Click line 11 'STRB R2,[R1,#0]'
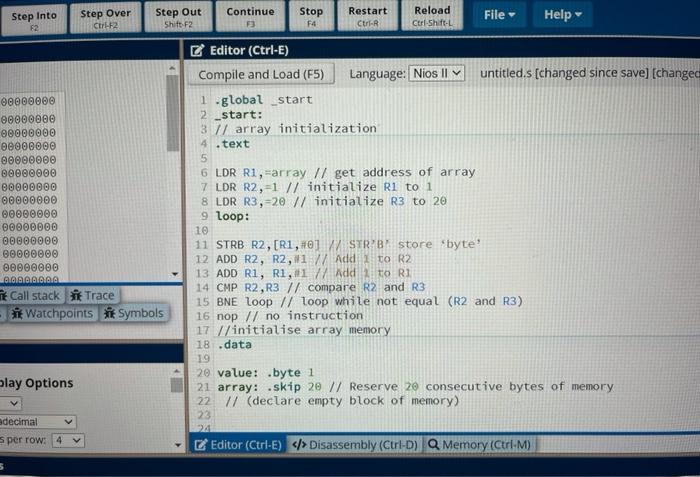Screen dimensions: 700x477 coord(348,245)
